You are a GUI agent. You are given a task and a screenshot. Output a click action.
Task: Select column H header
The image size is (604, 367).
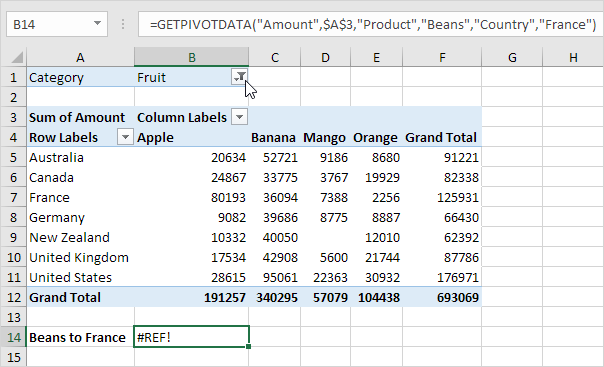tap(573, 57)
